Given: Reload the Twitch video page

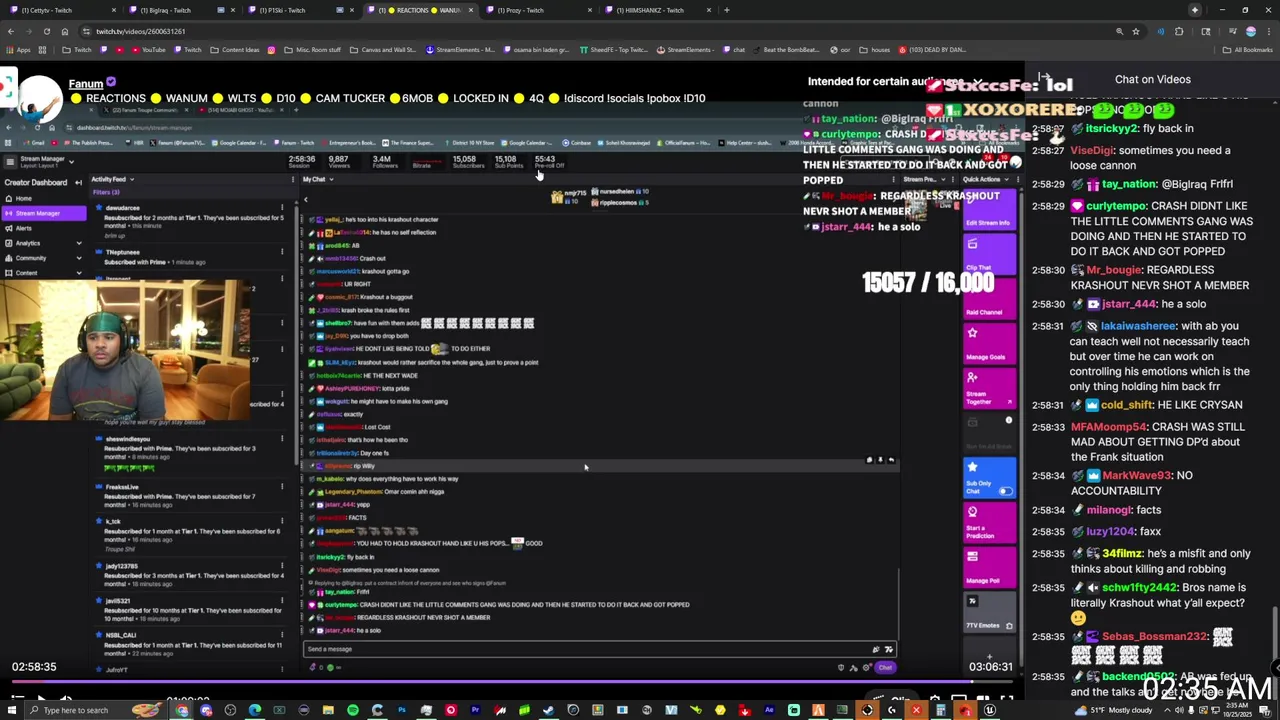Looking at the screenshot, I should point(46,31).
